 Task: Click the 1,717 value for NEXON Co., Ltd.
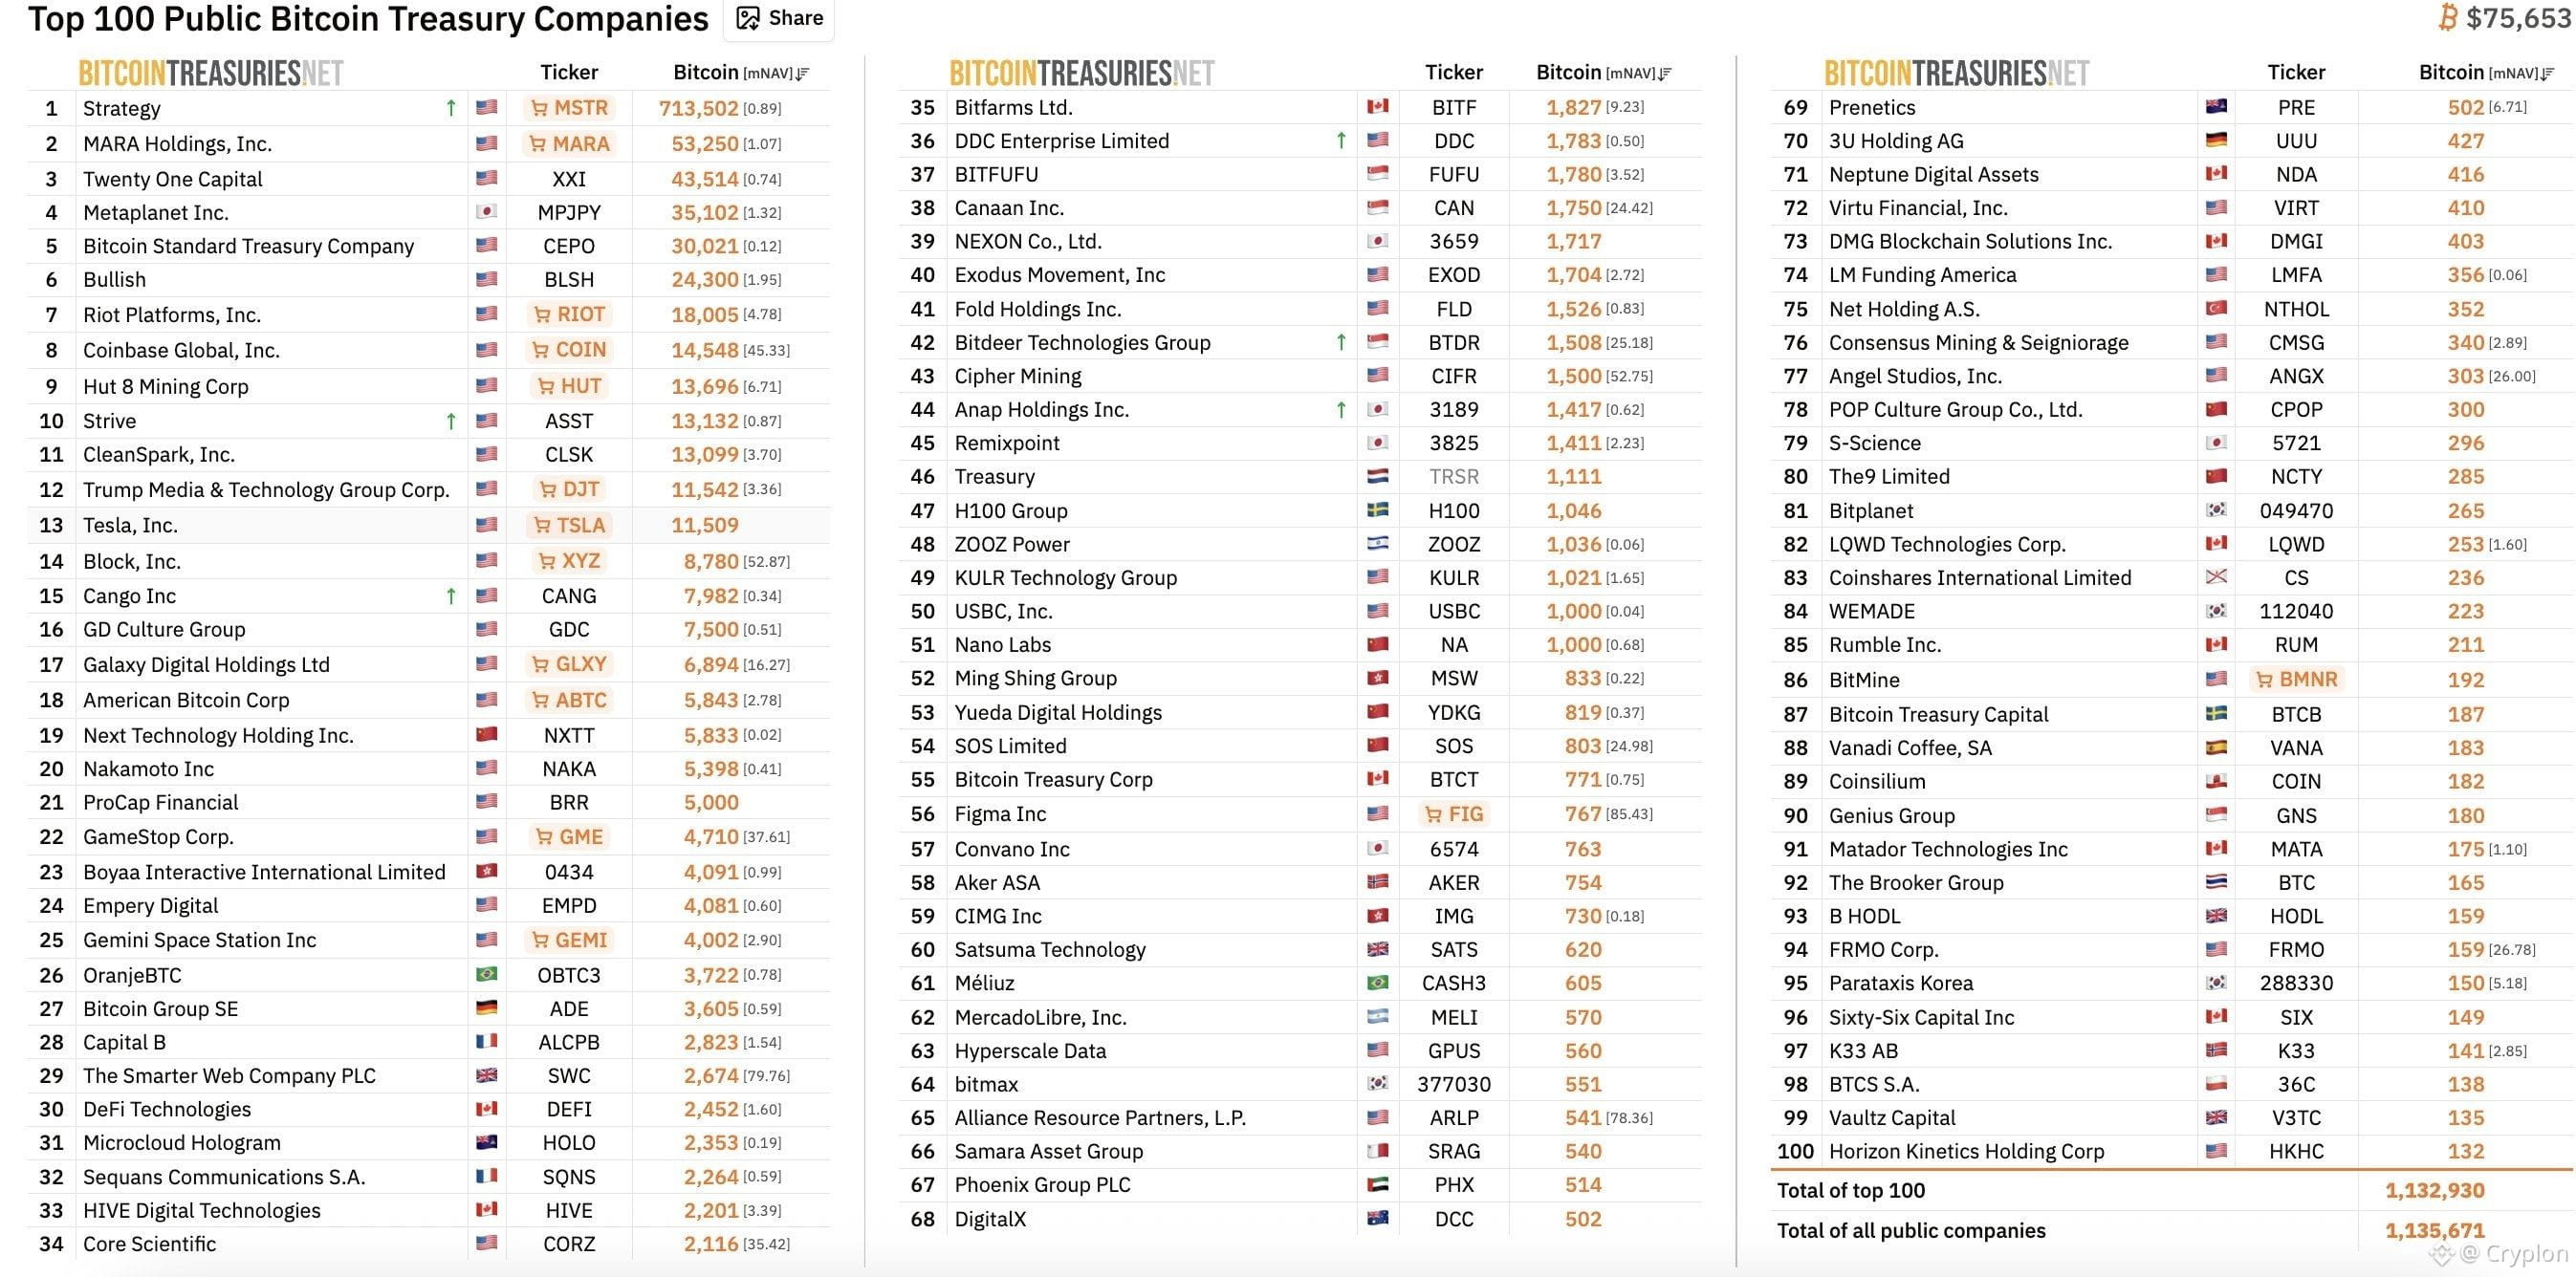tap(1574, 241)
